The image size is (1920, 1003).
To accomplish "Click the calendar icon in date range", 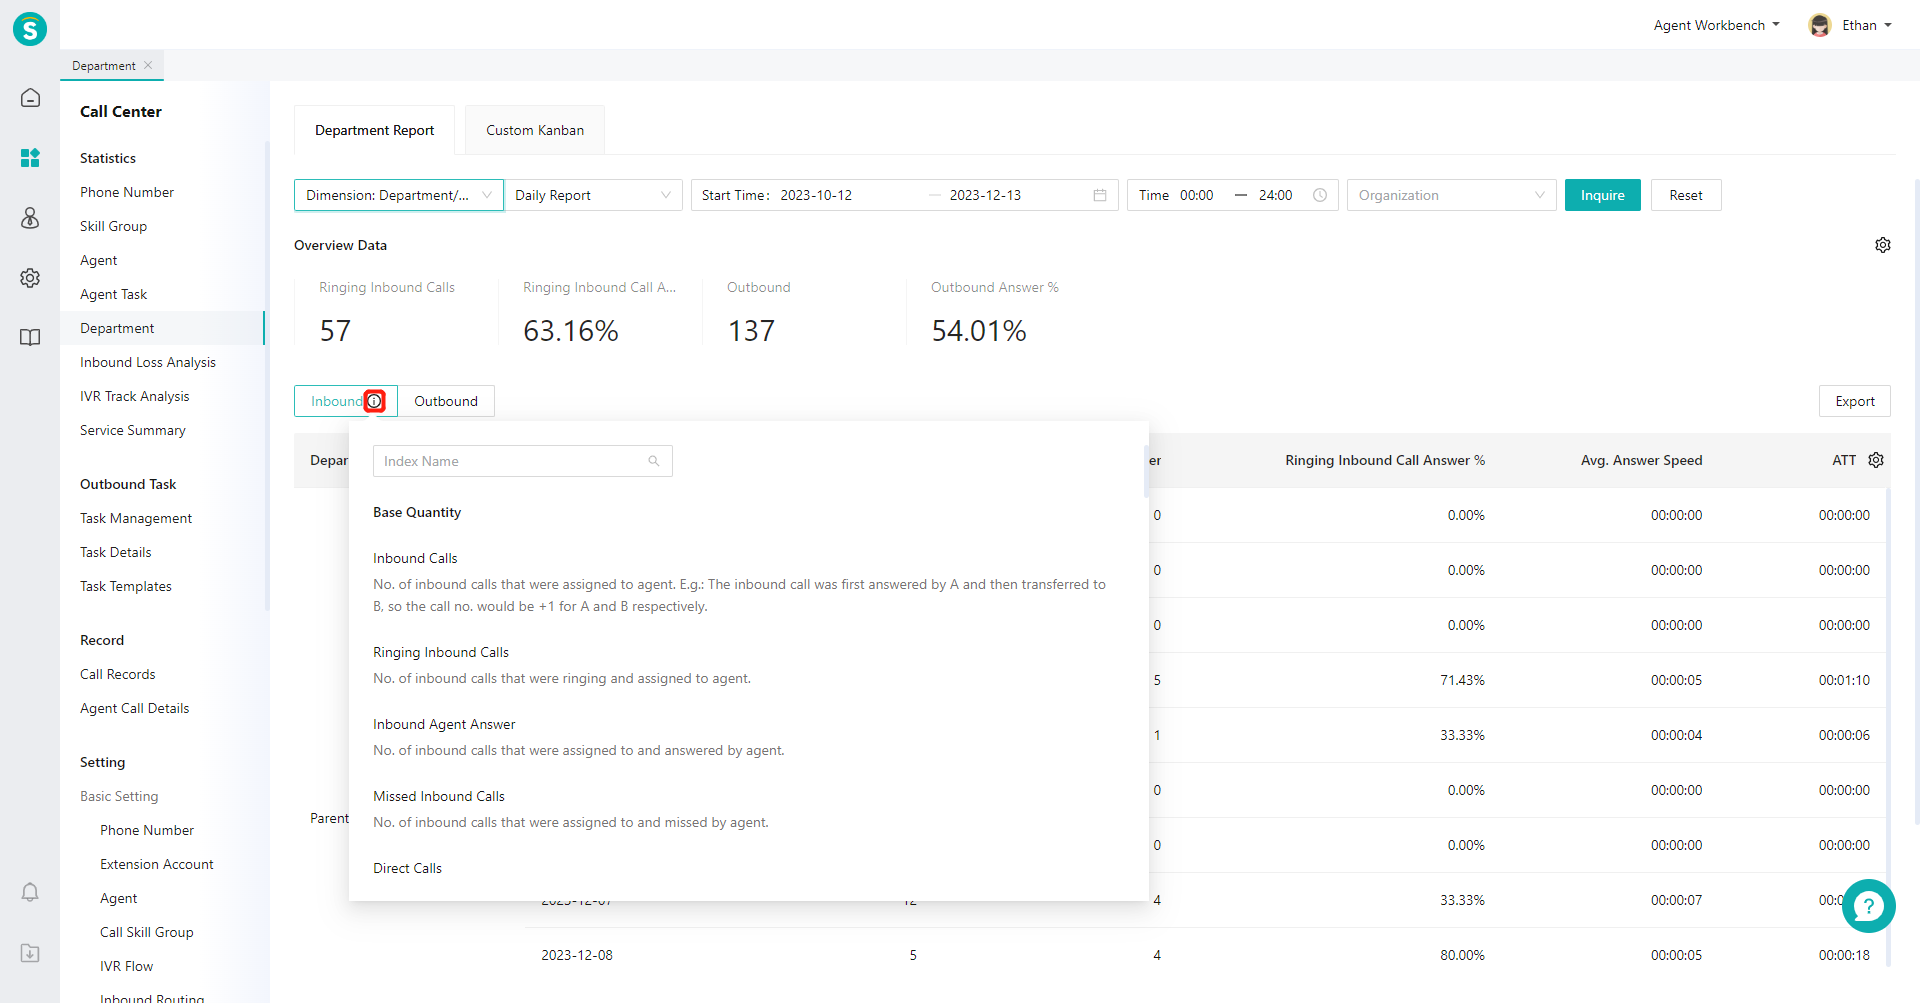I will (1100, 195).
